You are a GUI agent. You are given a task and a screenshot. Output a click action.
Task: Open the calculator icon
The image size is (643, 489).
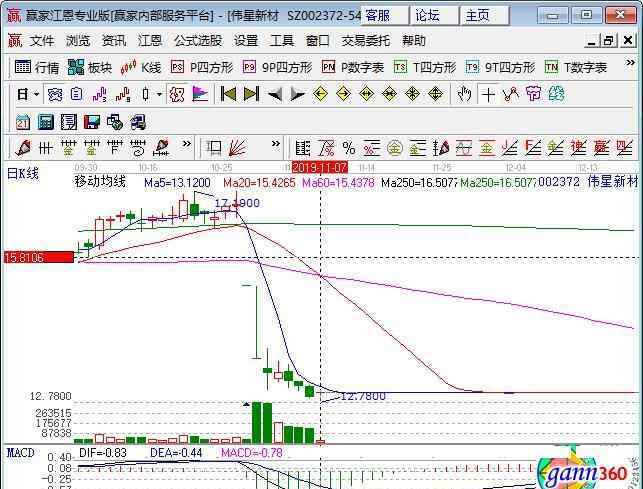(x=46, y=122)
